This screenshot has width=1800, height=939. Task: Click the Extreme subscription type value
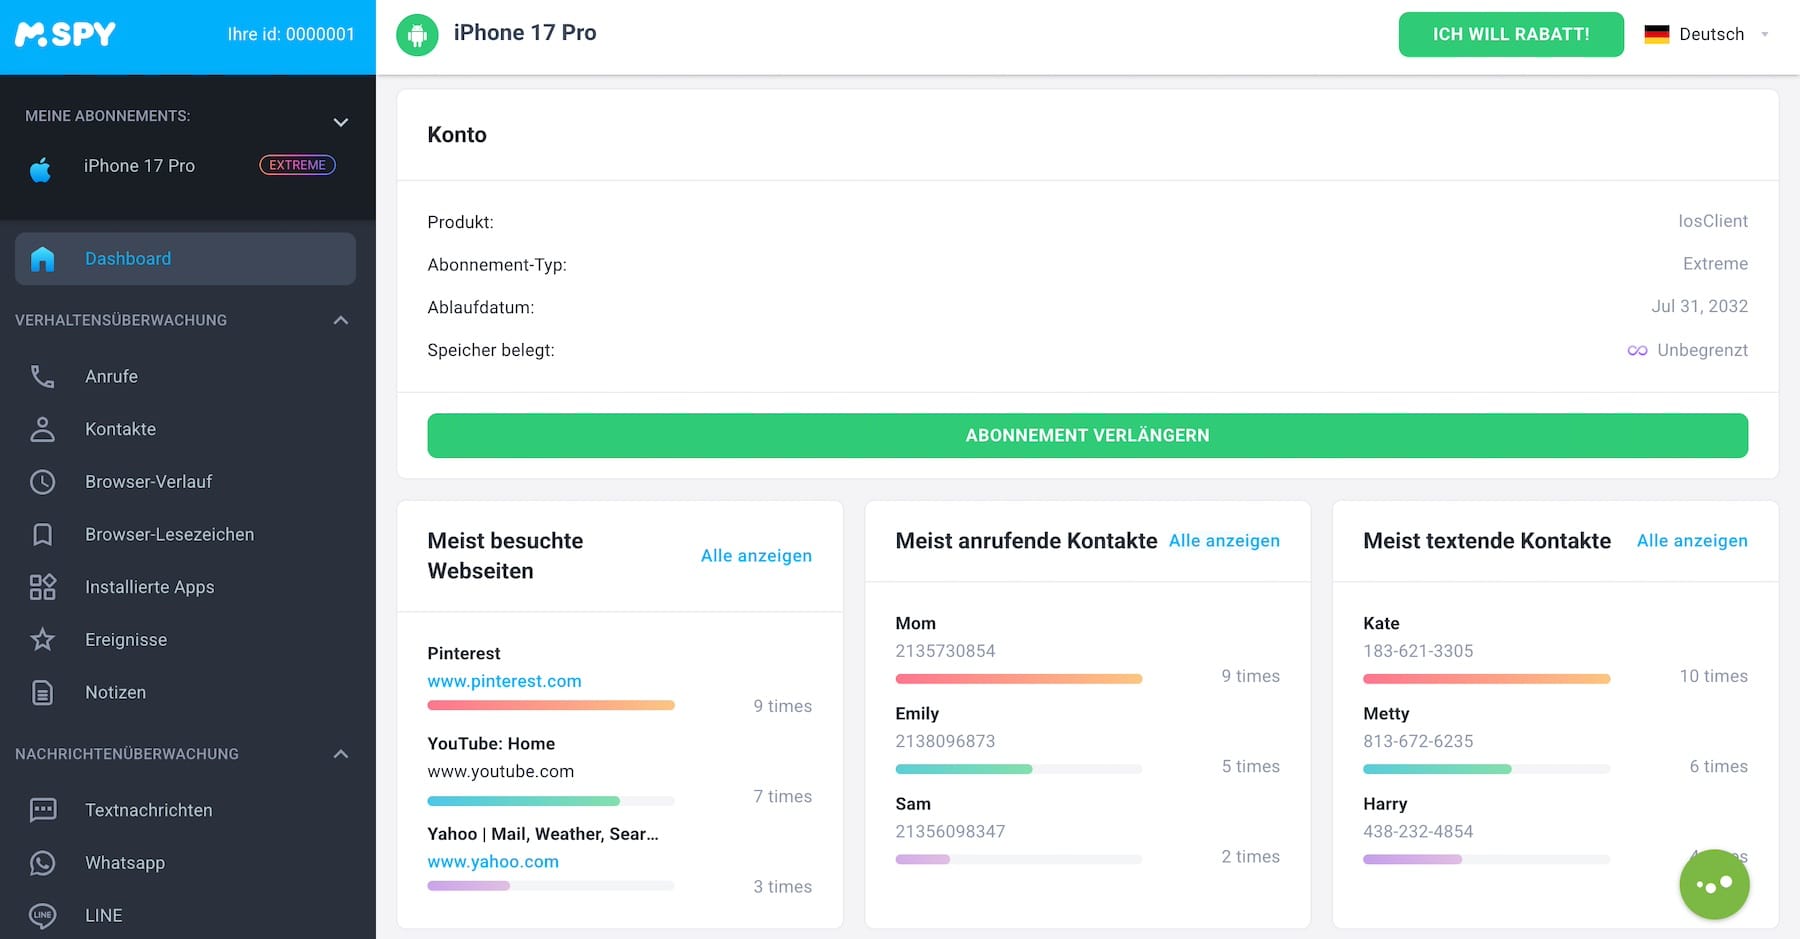click(x=1715, y=264)
